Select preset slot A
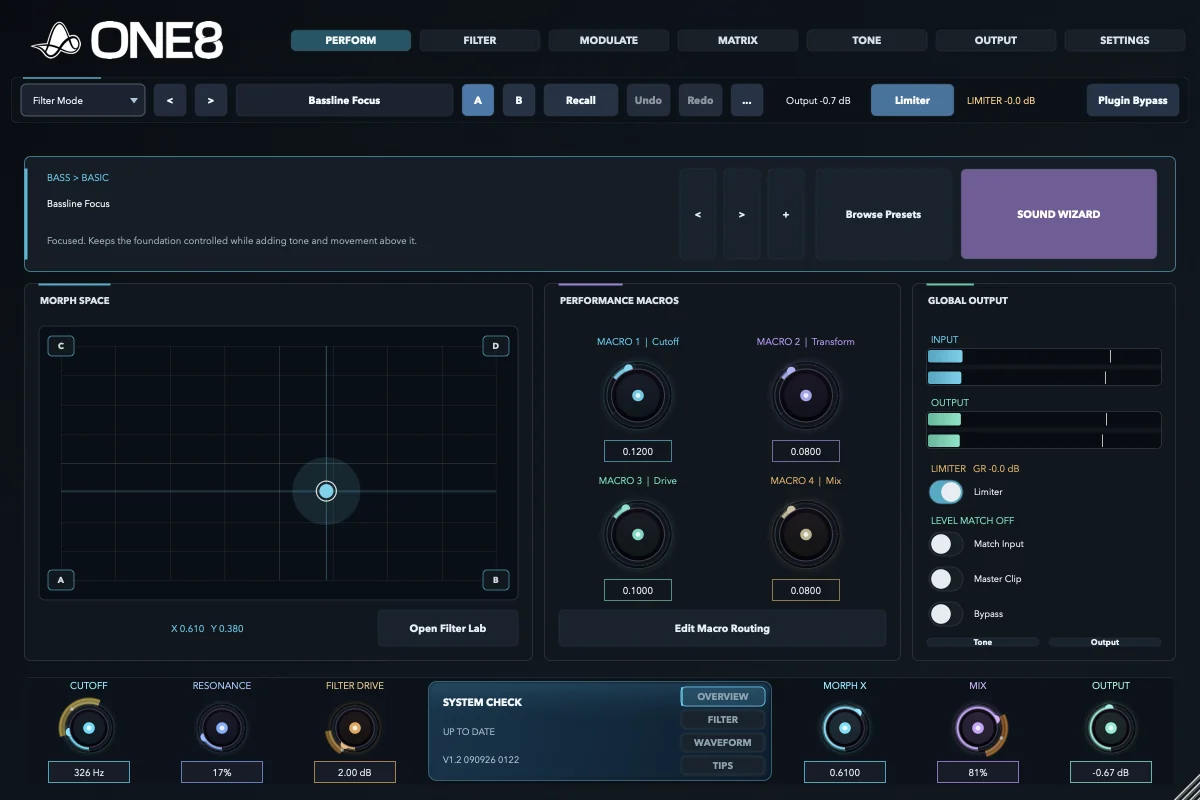This screenshot has width=1200, height=800. point(478,100)
